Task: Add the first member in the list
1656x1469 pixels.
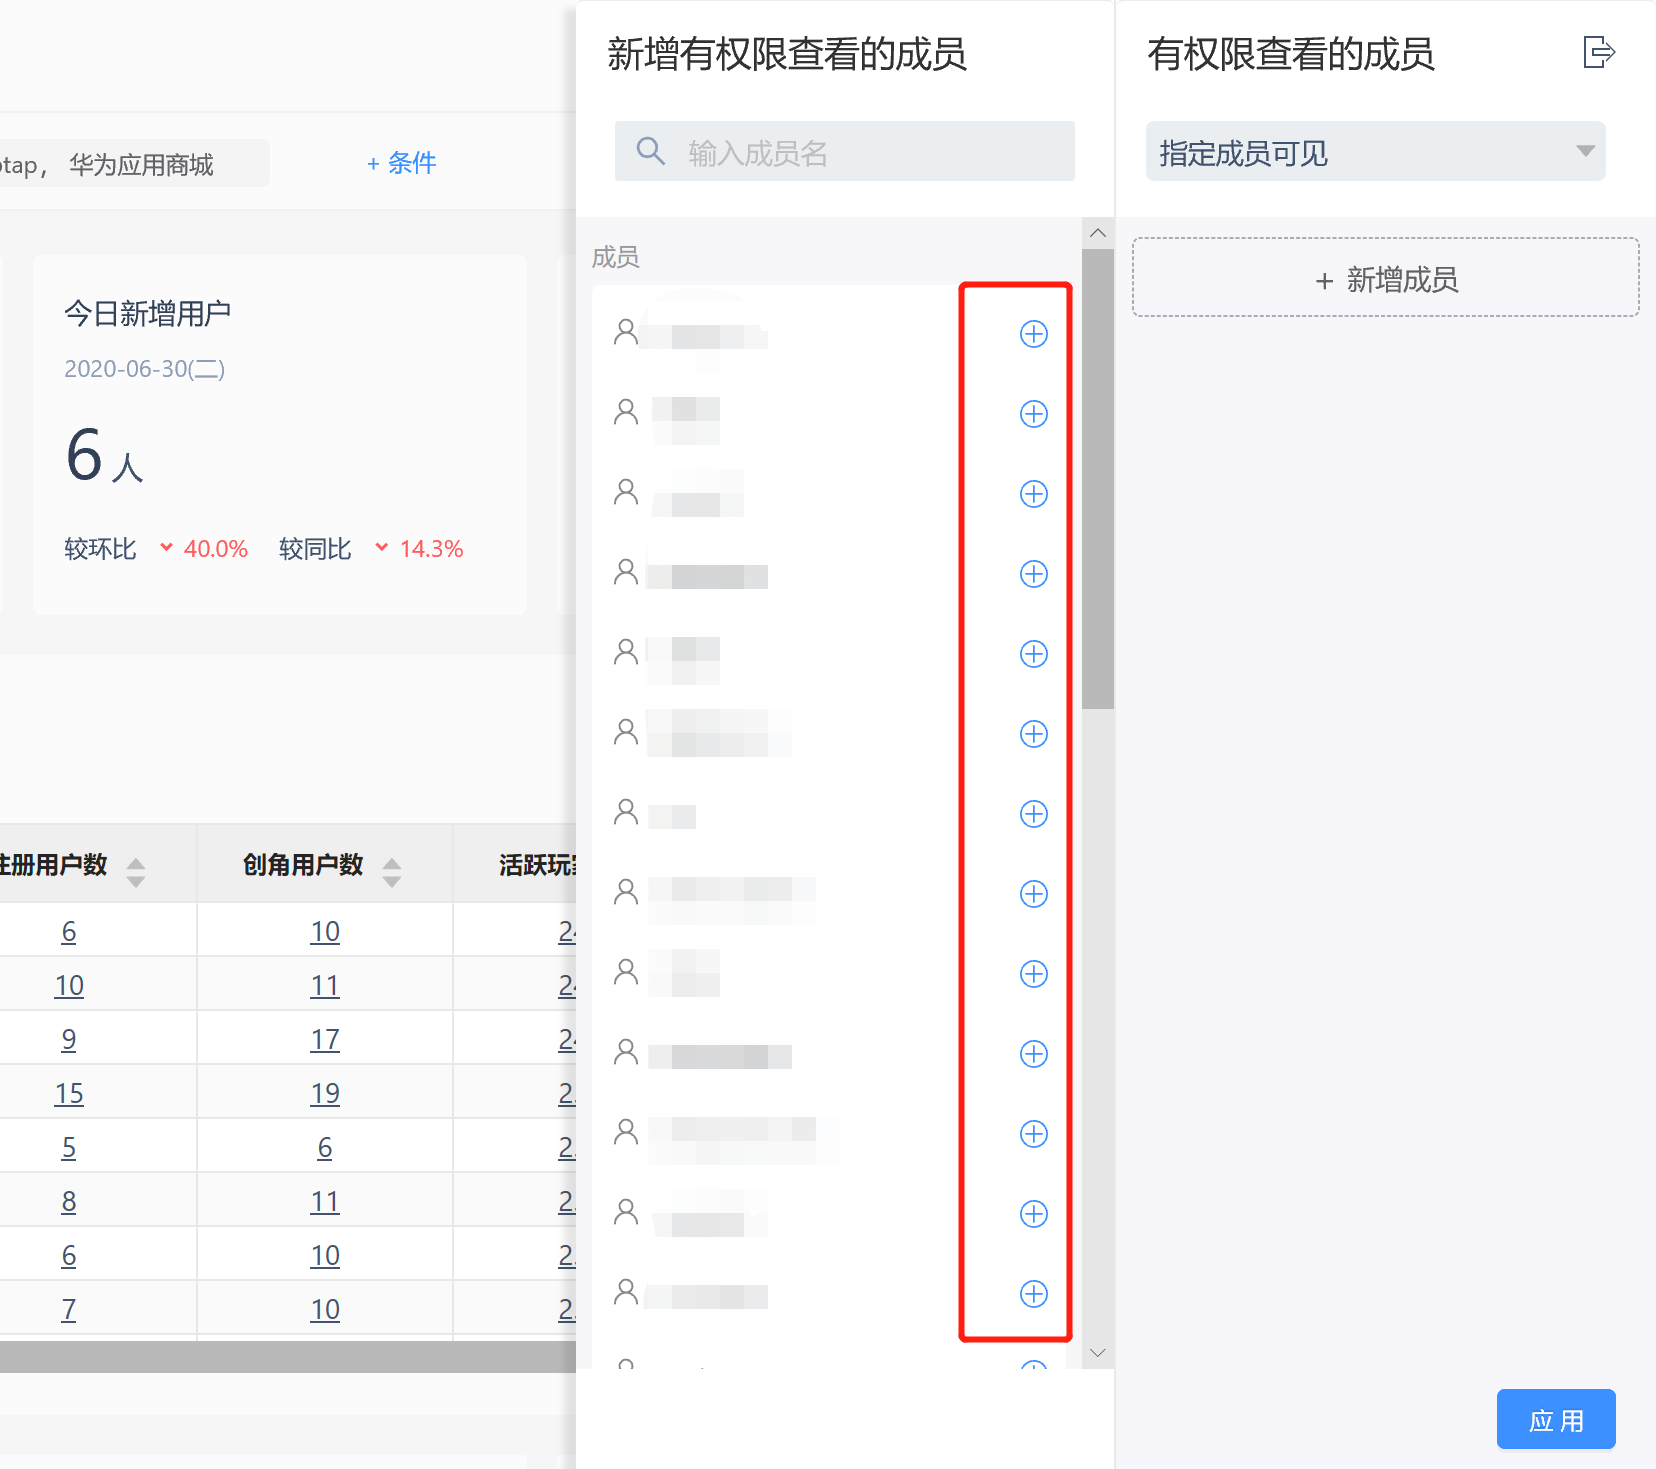Action: coord(1033,334)
